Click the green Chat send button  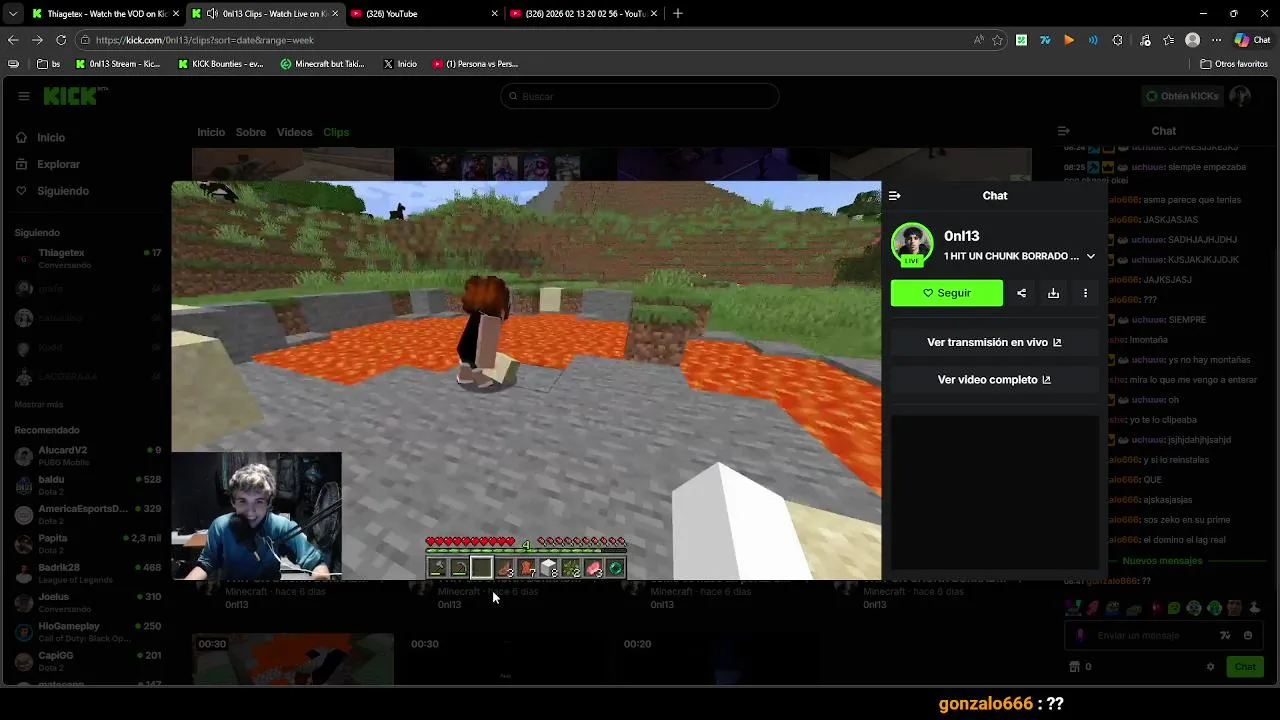tap(1244, 667)
